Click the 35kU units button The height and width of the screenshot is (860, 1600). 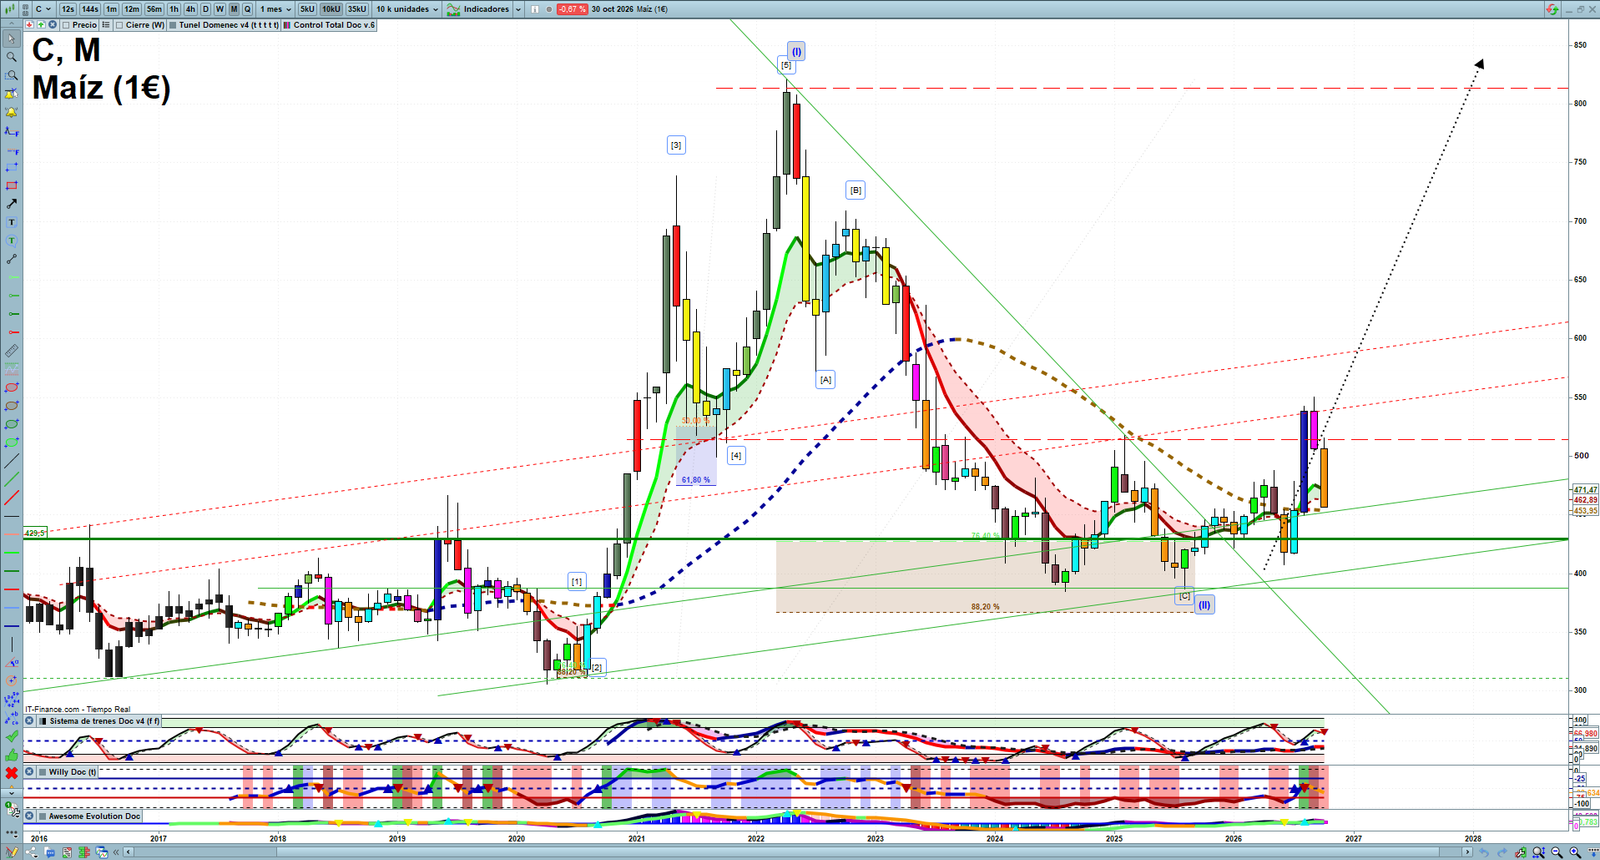(357, 9)
